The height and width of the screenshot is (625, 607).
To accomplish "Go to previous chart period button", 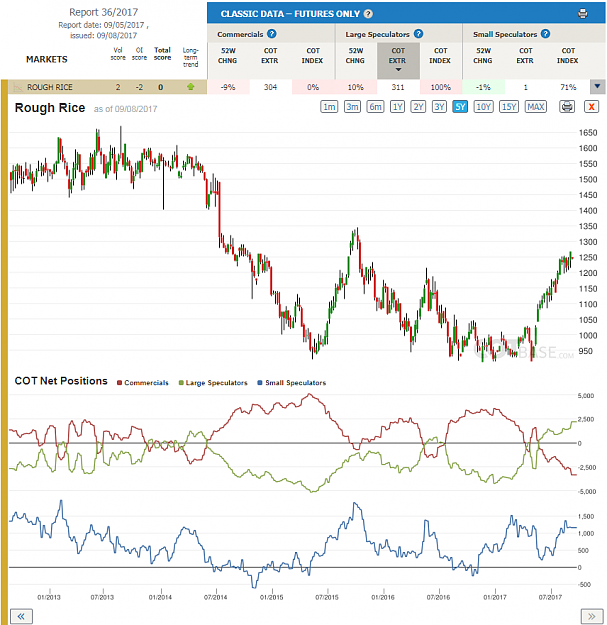I will 21,616.
